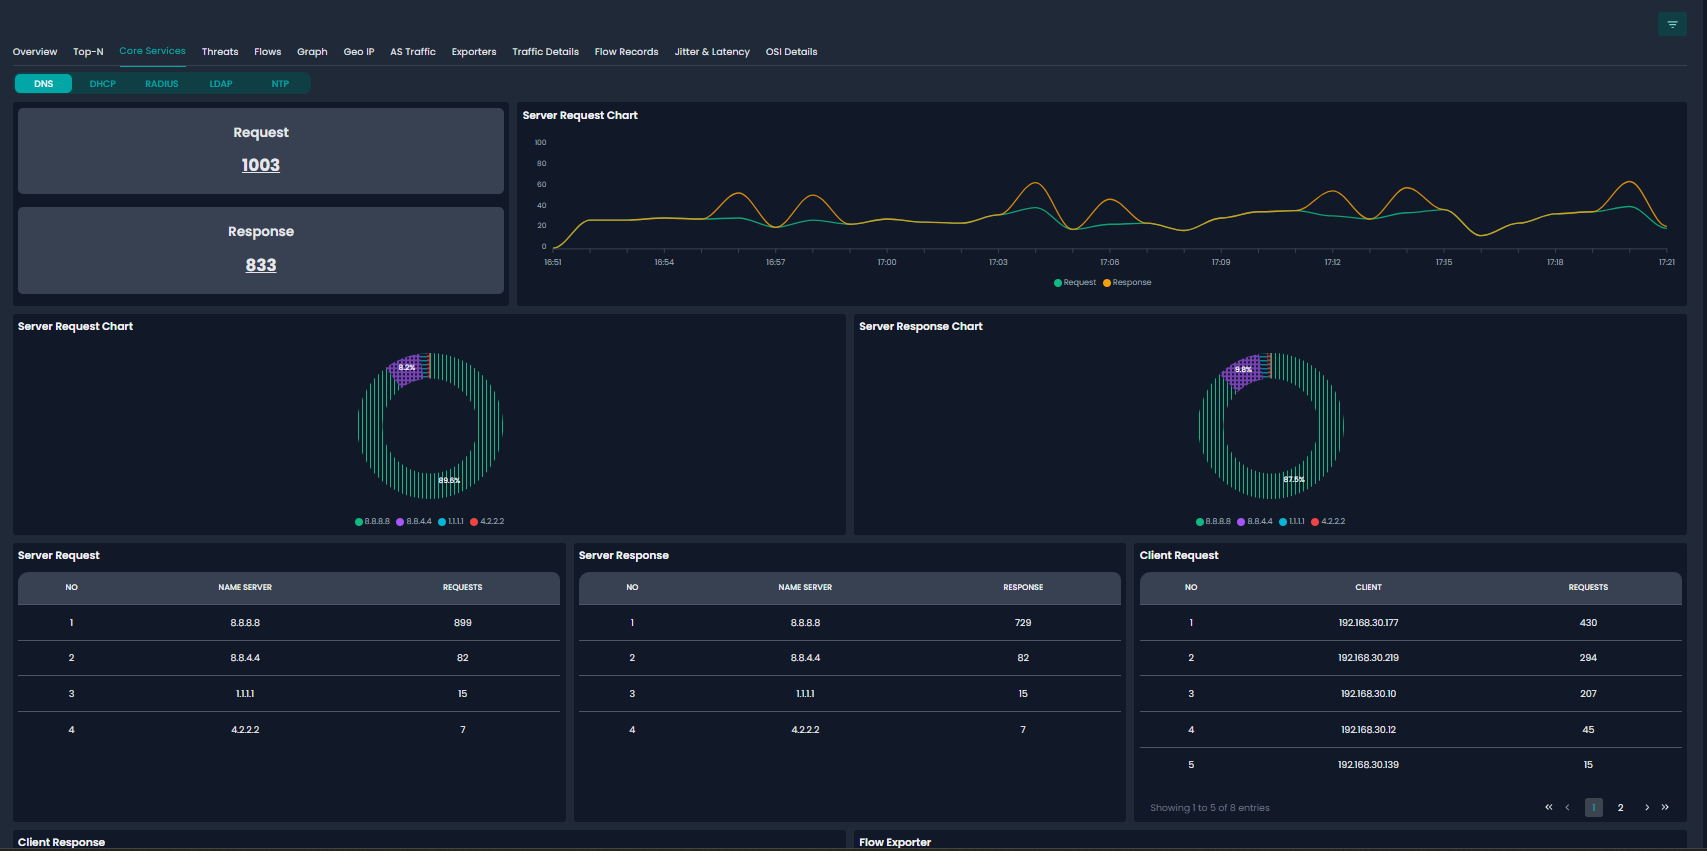Toggle Request series in line chart legend

pyautogui.click(x=1075, y=283)
